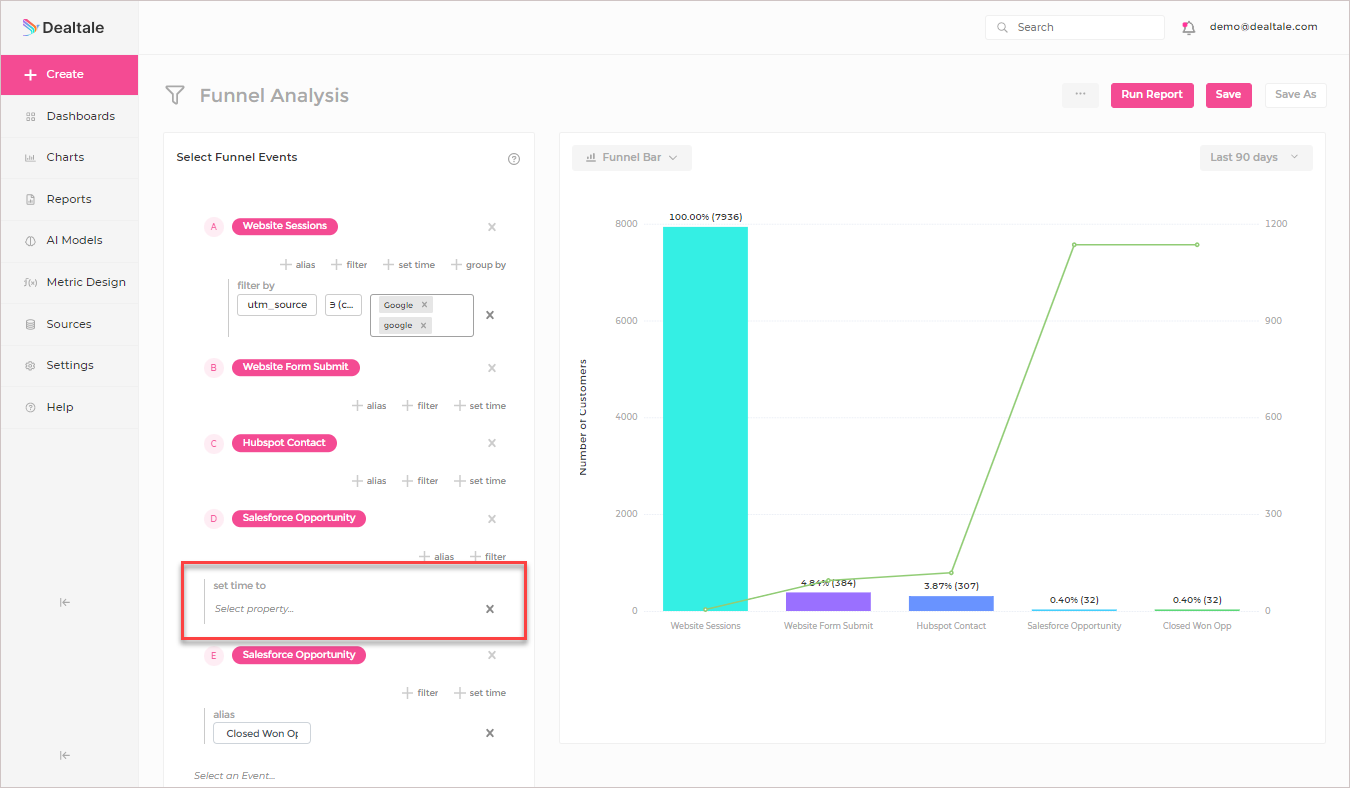
Task: Add filter to Website Sessions
Action: pos(349,265)
